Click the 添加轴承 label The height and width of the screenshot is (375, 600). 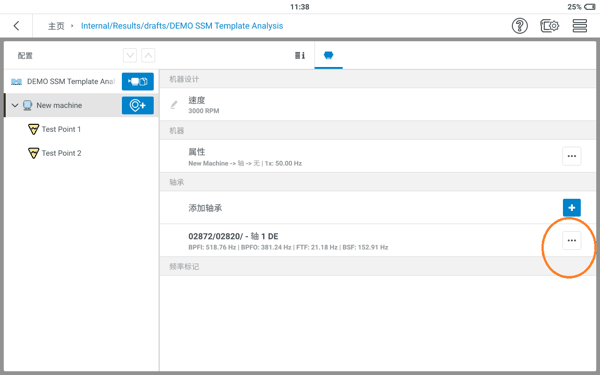tap(205, 208)
